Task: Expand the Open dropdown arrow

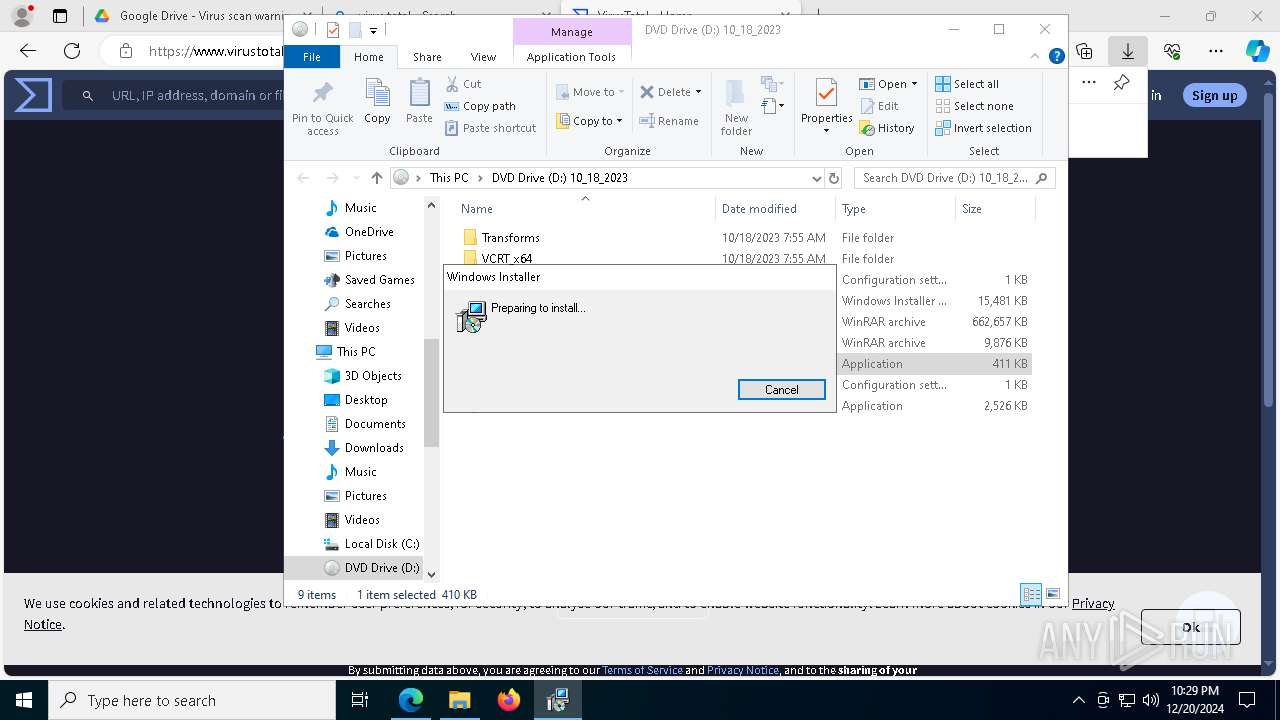Action: coord(914,84)
